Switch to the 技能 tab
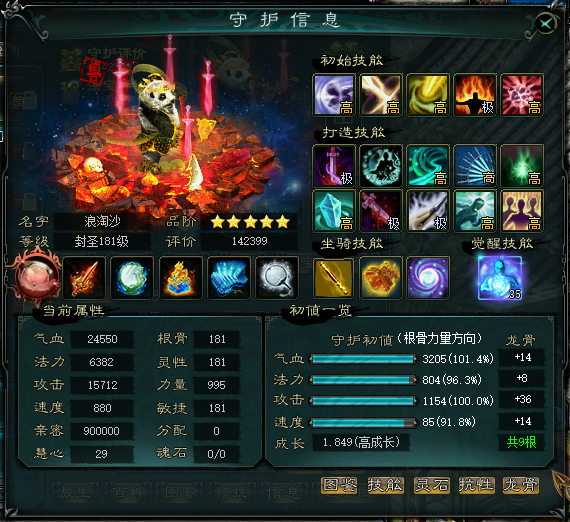 385,485
